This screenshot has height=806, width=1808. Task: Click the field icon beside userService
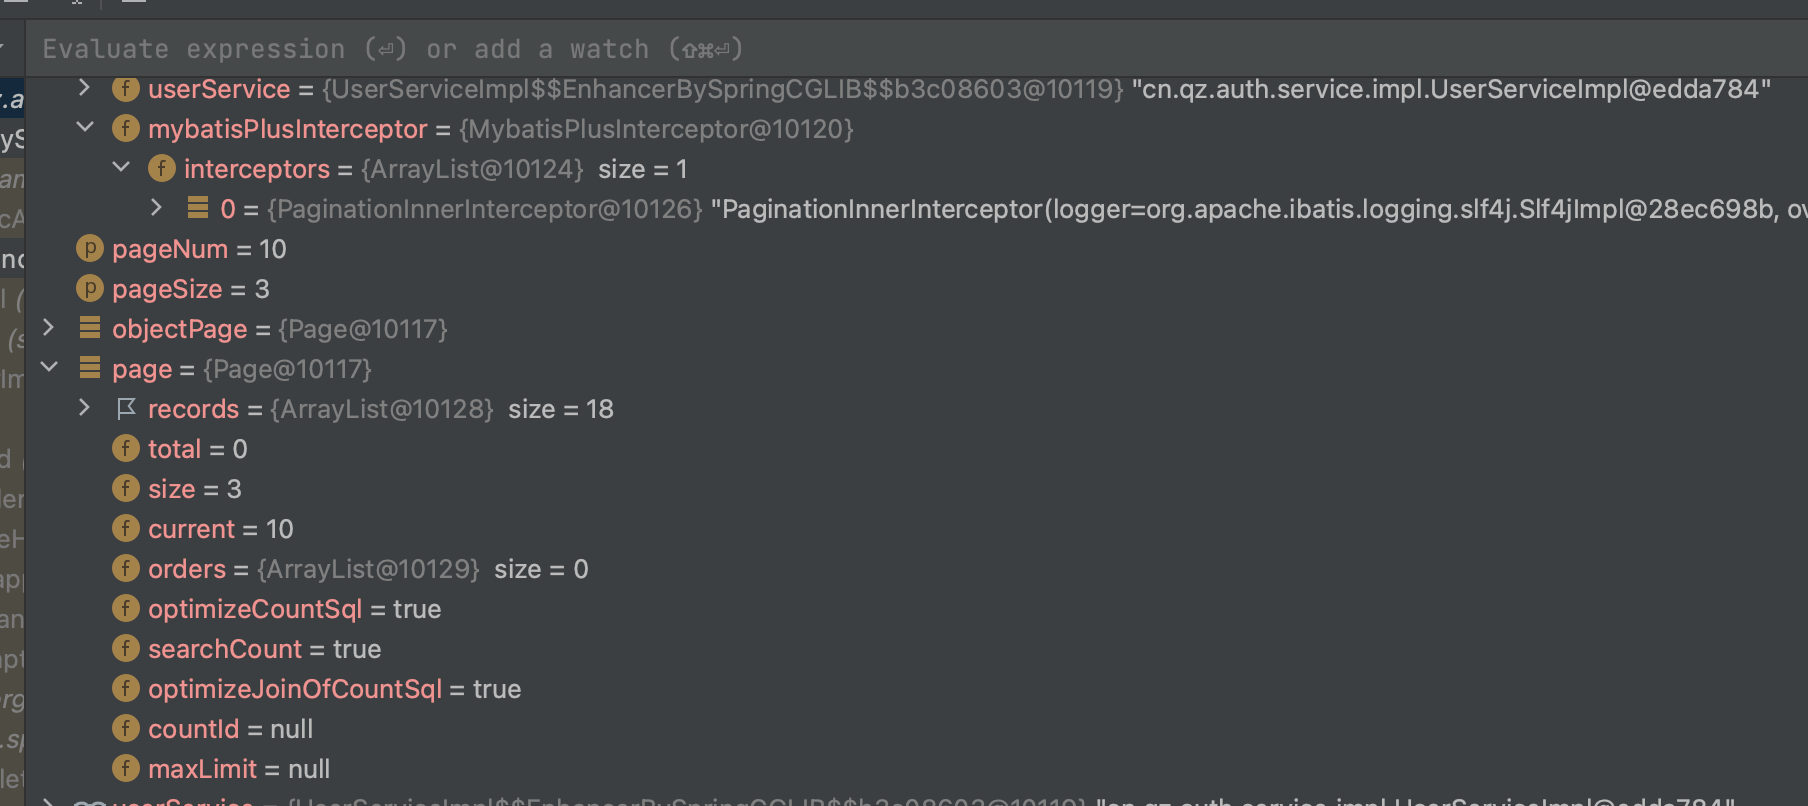click(x=125, y=89)
